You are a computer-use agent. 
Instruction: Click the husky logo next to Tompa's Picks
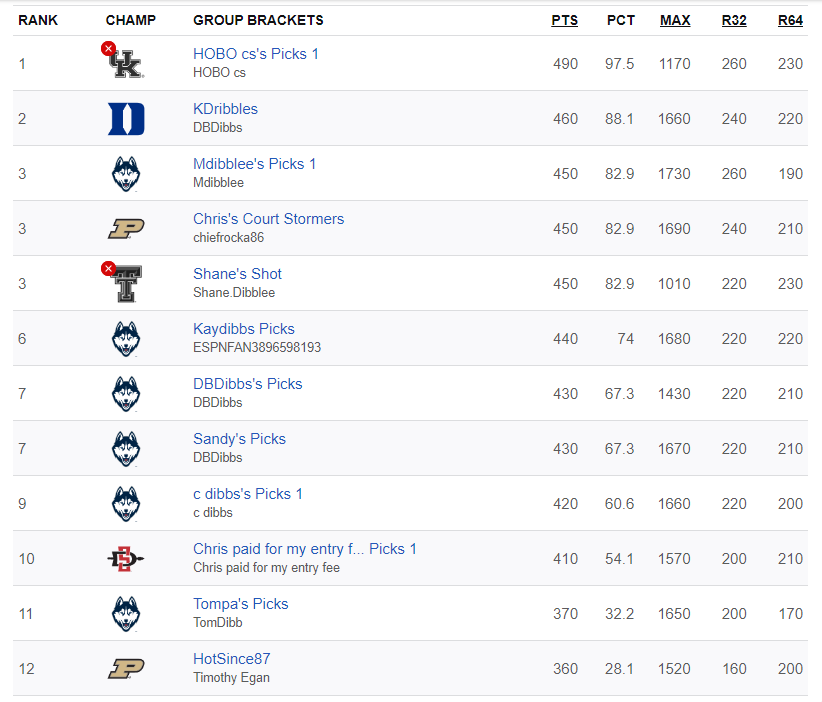pyautogui.click(x=126, y=614)
